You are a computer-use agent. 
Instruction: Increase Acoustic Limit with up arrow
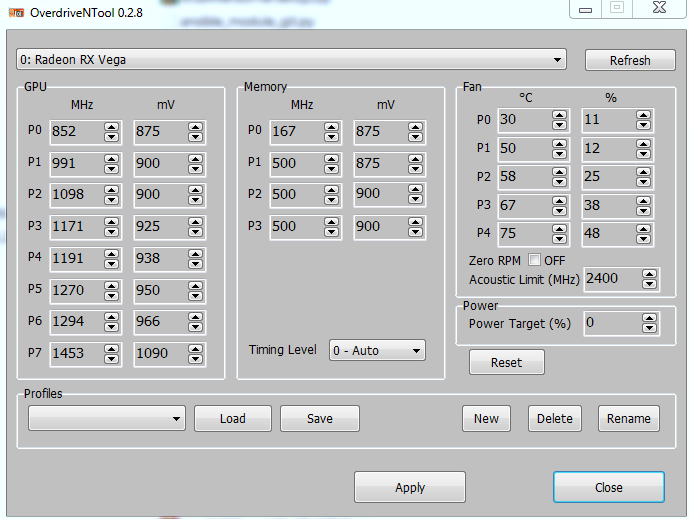(649, 274)
